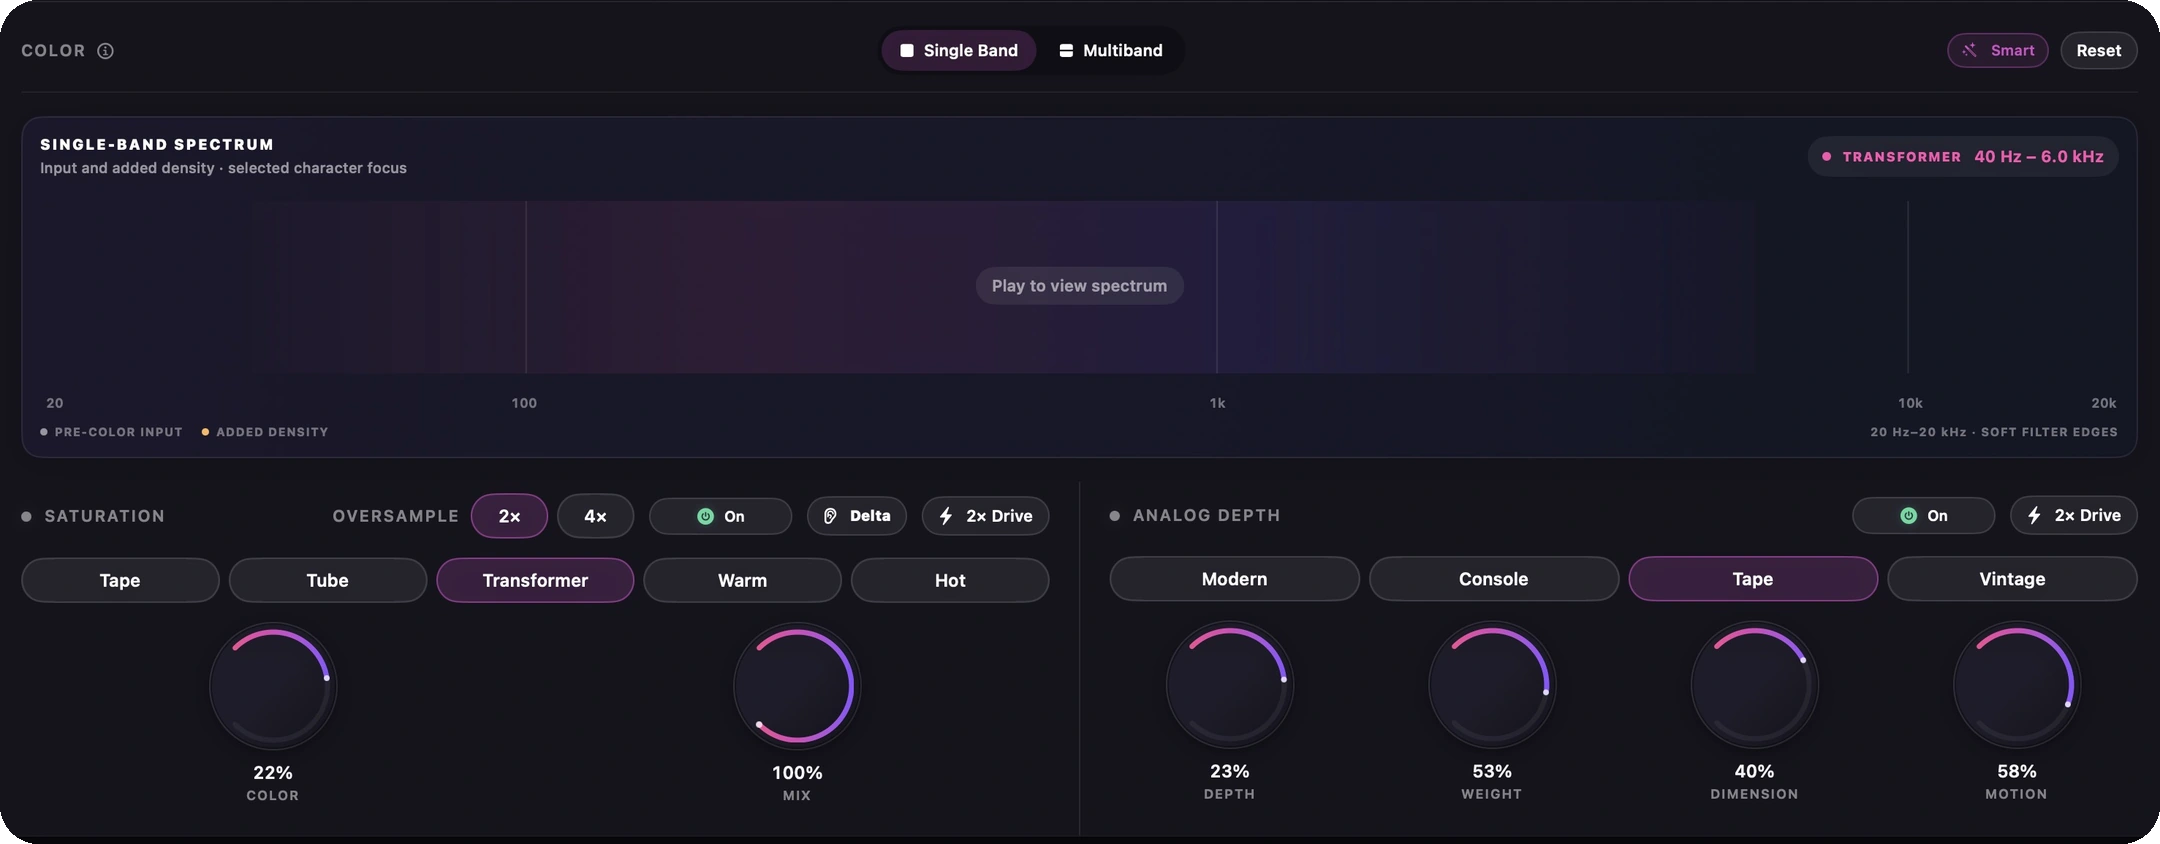
Task: Click the Weight knob at 53%
Action: click(x=1492, y=685)
